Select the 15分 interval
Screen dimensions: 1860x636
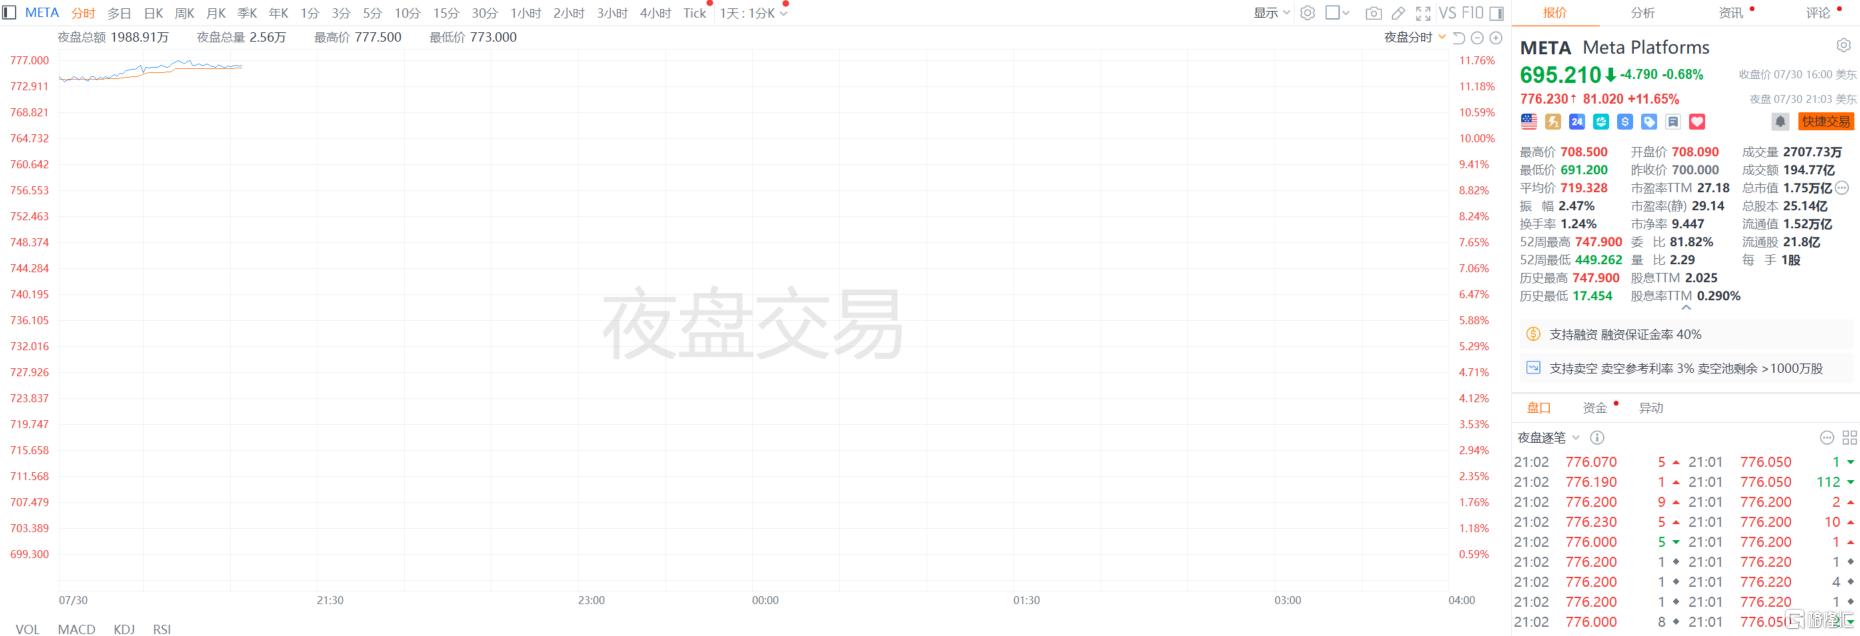point(446,13)
